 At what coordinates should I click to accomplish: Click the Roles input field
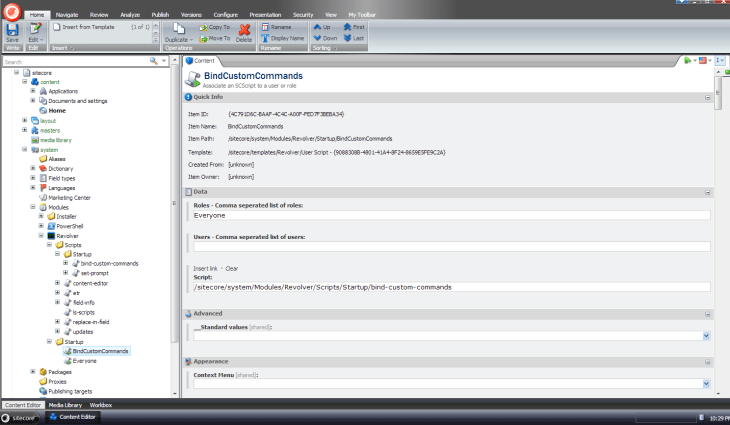(x=452, y=216)
